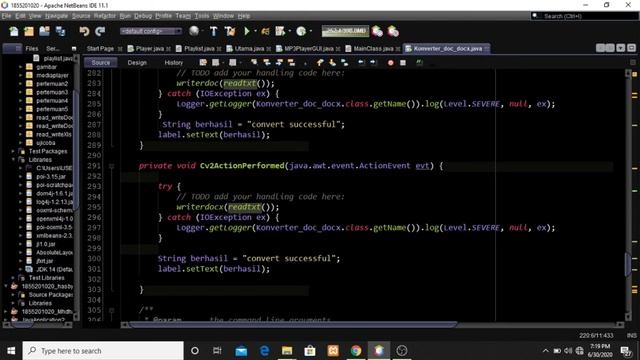Click the first profiler snapshot icon after memory bar

click(378, 31)
